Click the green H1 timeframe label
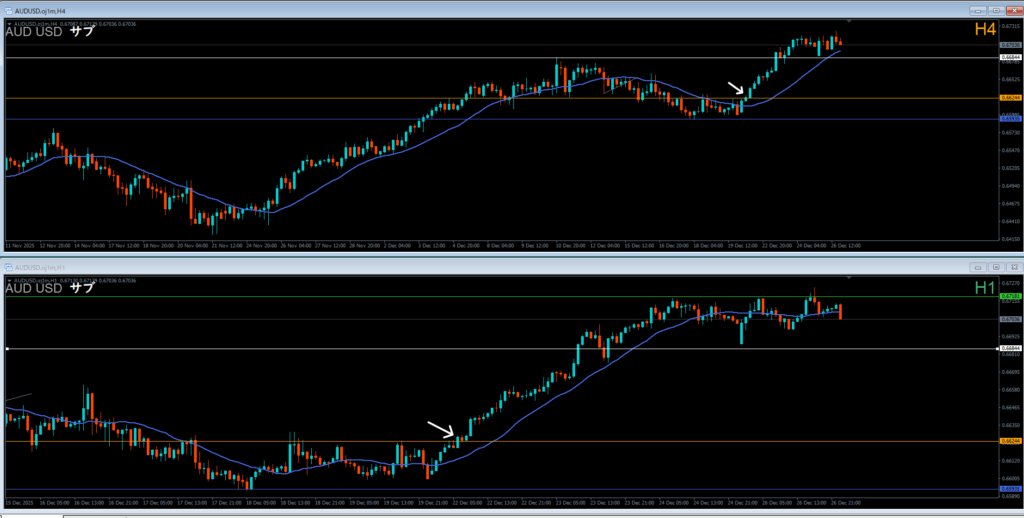The width and height of the screenshot is (1024, 518). (x=984, y=288)
